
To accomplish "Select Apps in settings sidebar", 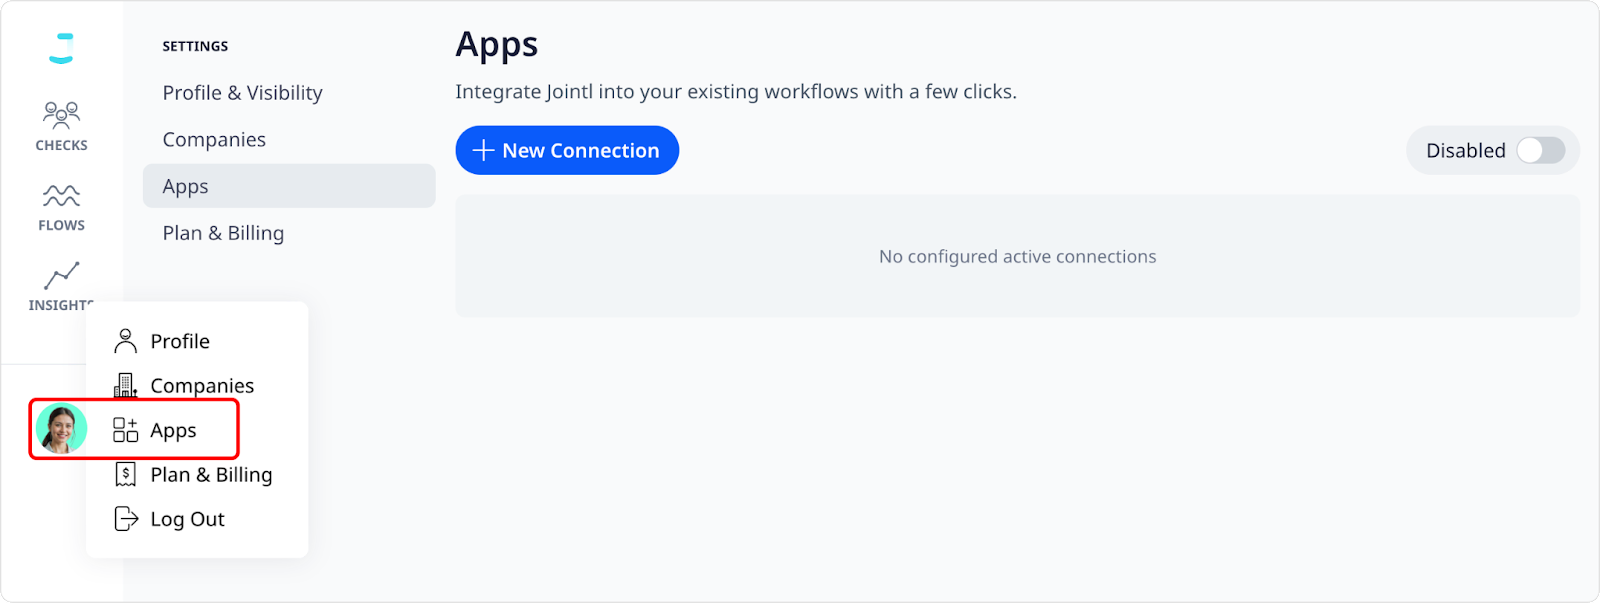I will tap(288, 186).
